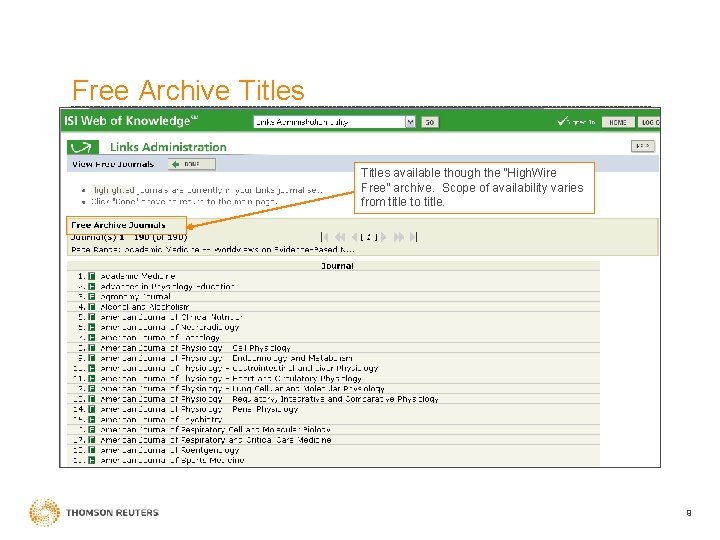
Task: Select the Alcohol and Alcoholism title
Action: pyautogui.click(x=145, y=307)
